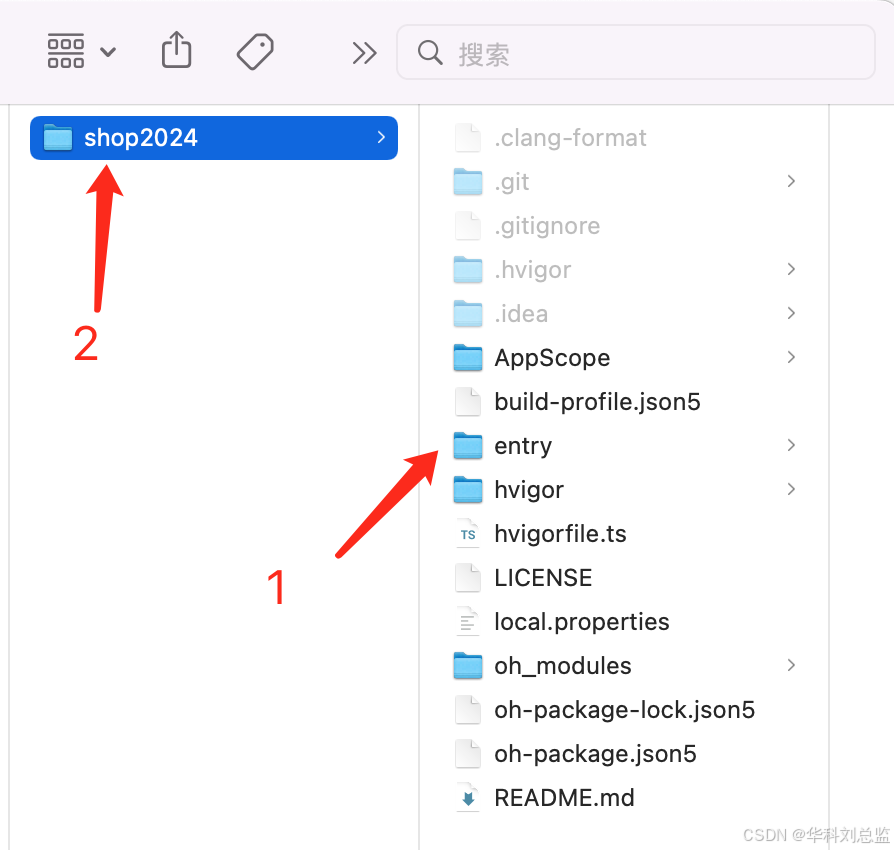894x850 pixels.
Task: Select the hvigorfile.ts TypeScript file icon
Action: click(x=468, y=534)
